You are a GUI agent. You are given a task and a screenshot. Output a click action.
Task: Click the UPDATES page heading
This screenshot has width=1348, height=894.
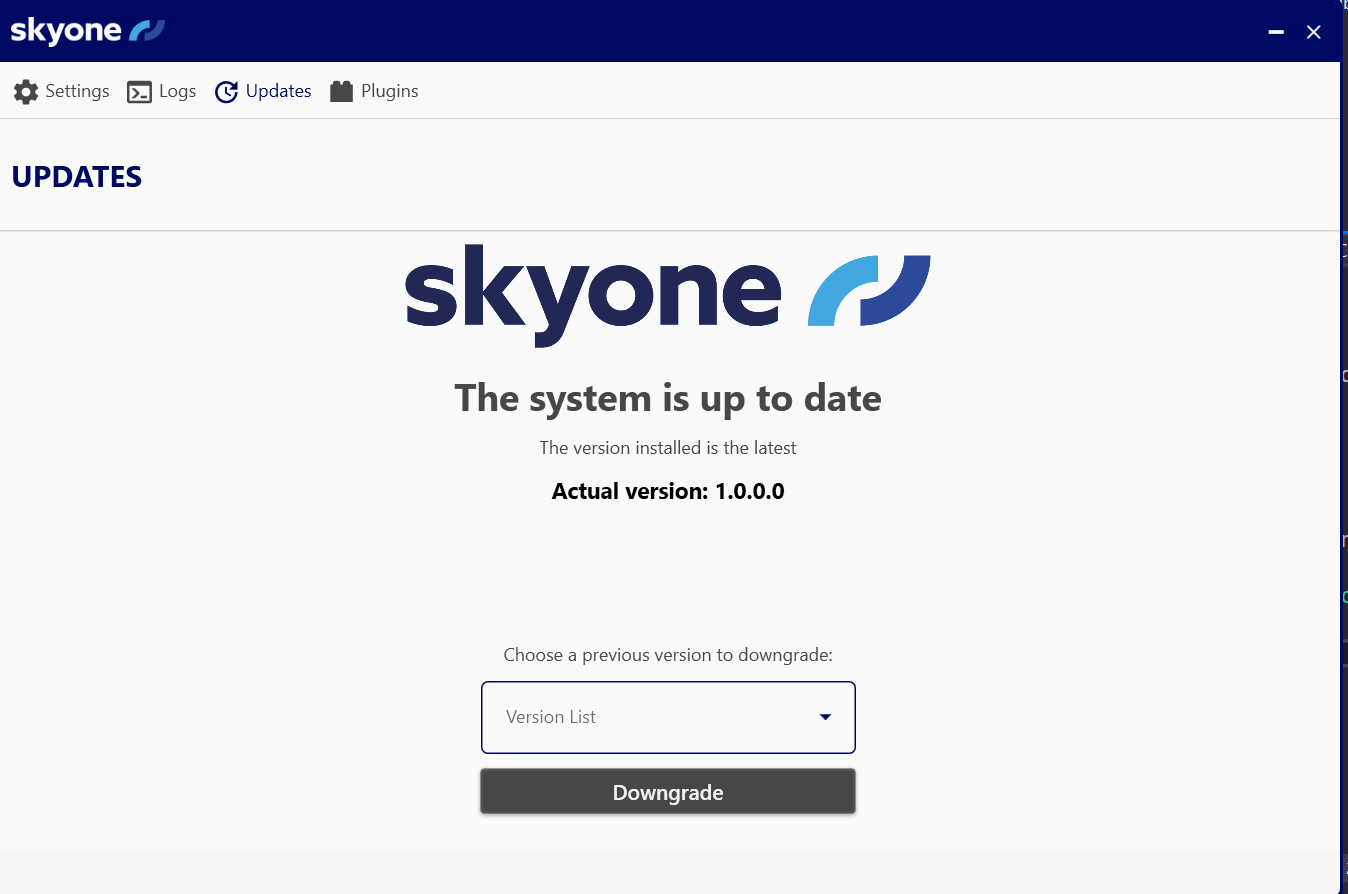click(x=77, y=177)
